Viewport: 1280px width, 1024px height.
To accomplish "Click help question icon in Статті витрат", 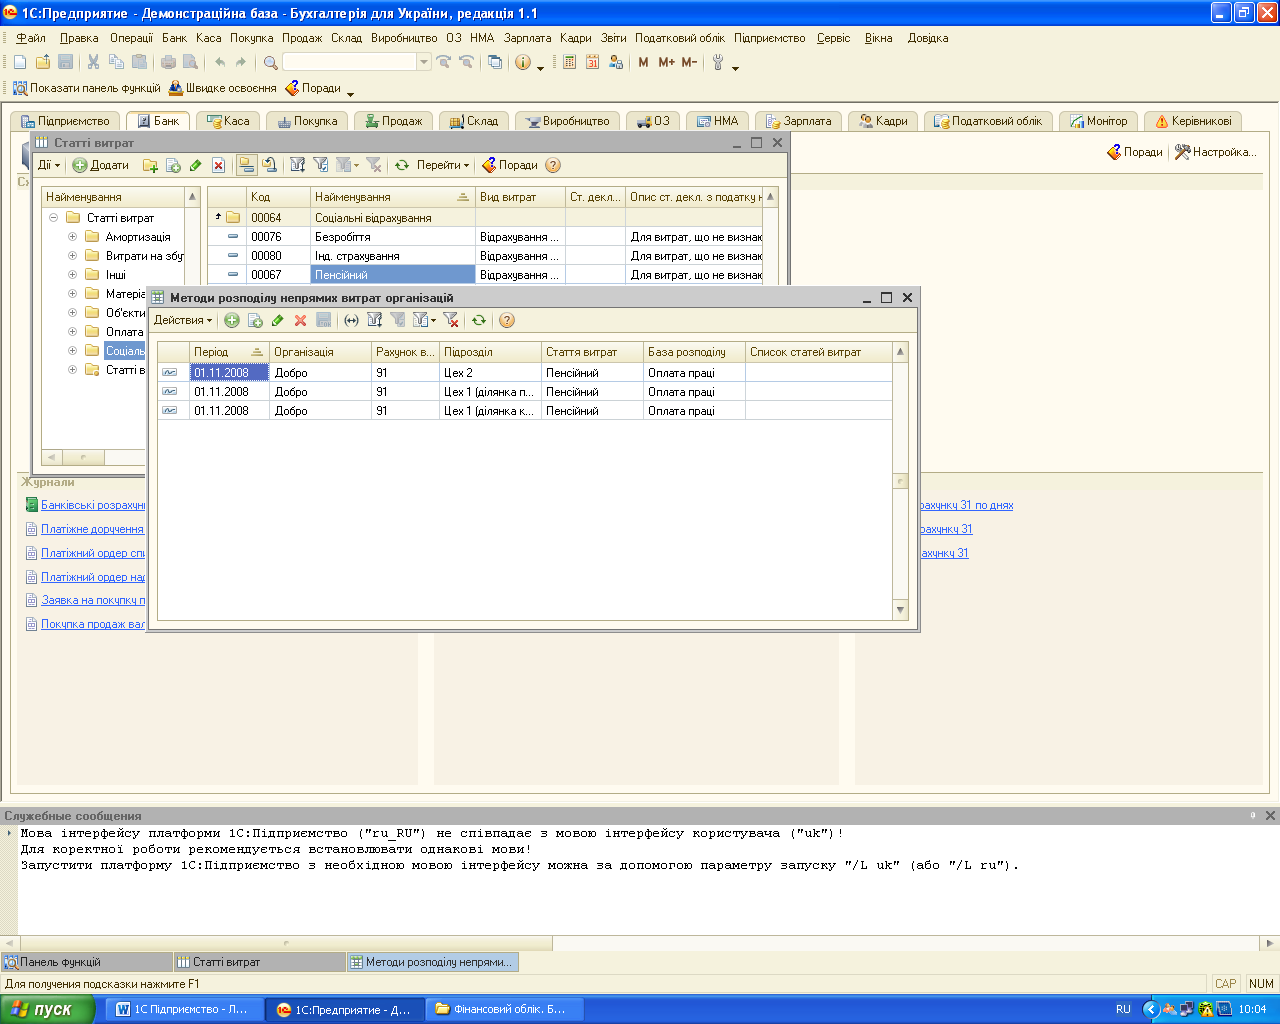I will pos(553,165).
